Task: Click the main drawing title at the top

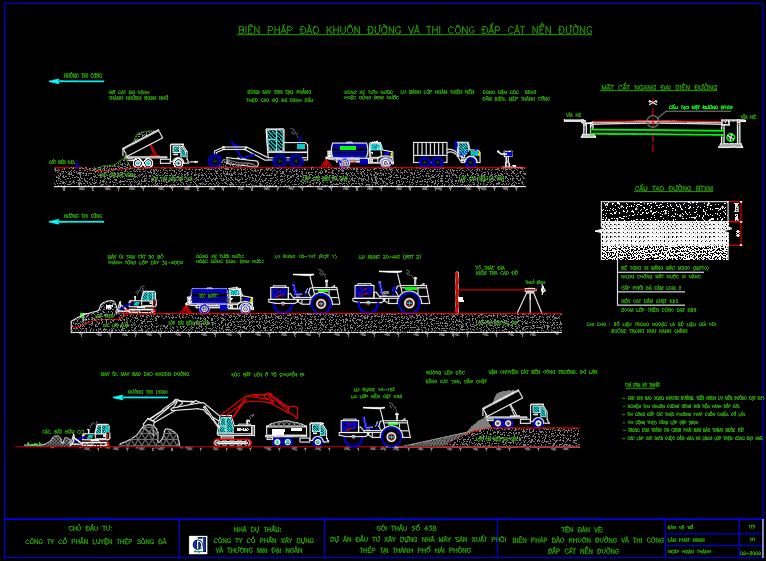Action: [x=414, y=30]
